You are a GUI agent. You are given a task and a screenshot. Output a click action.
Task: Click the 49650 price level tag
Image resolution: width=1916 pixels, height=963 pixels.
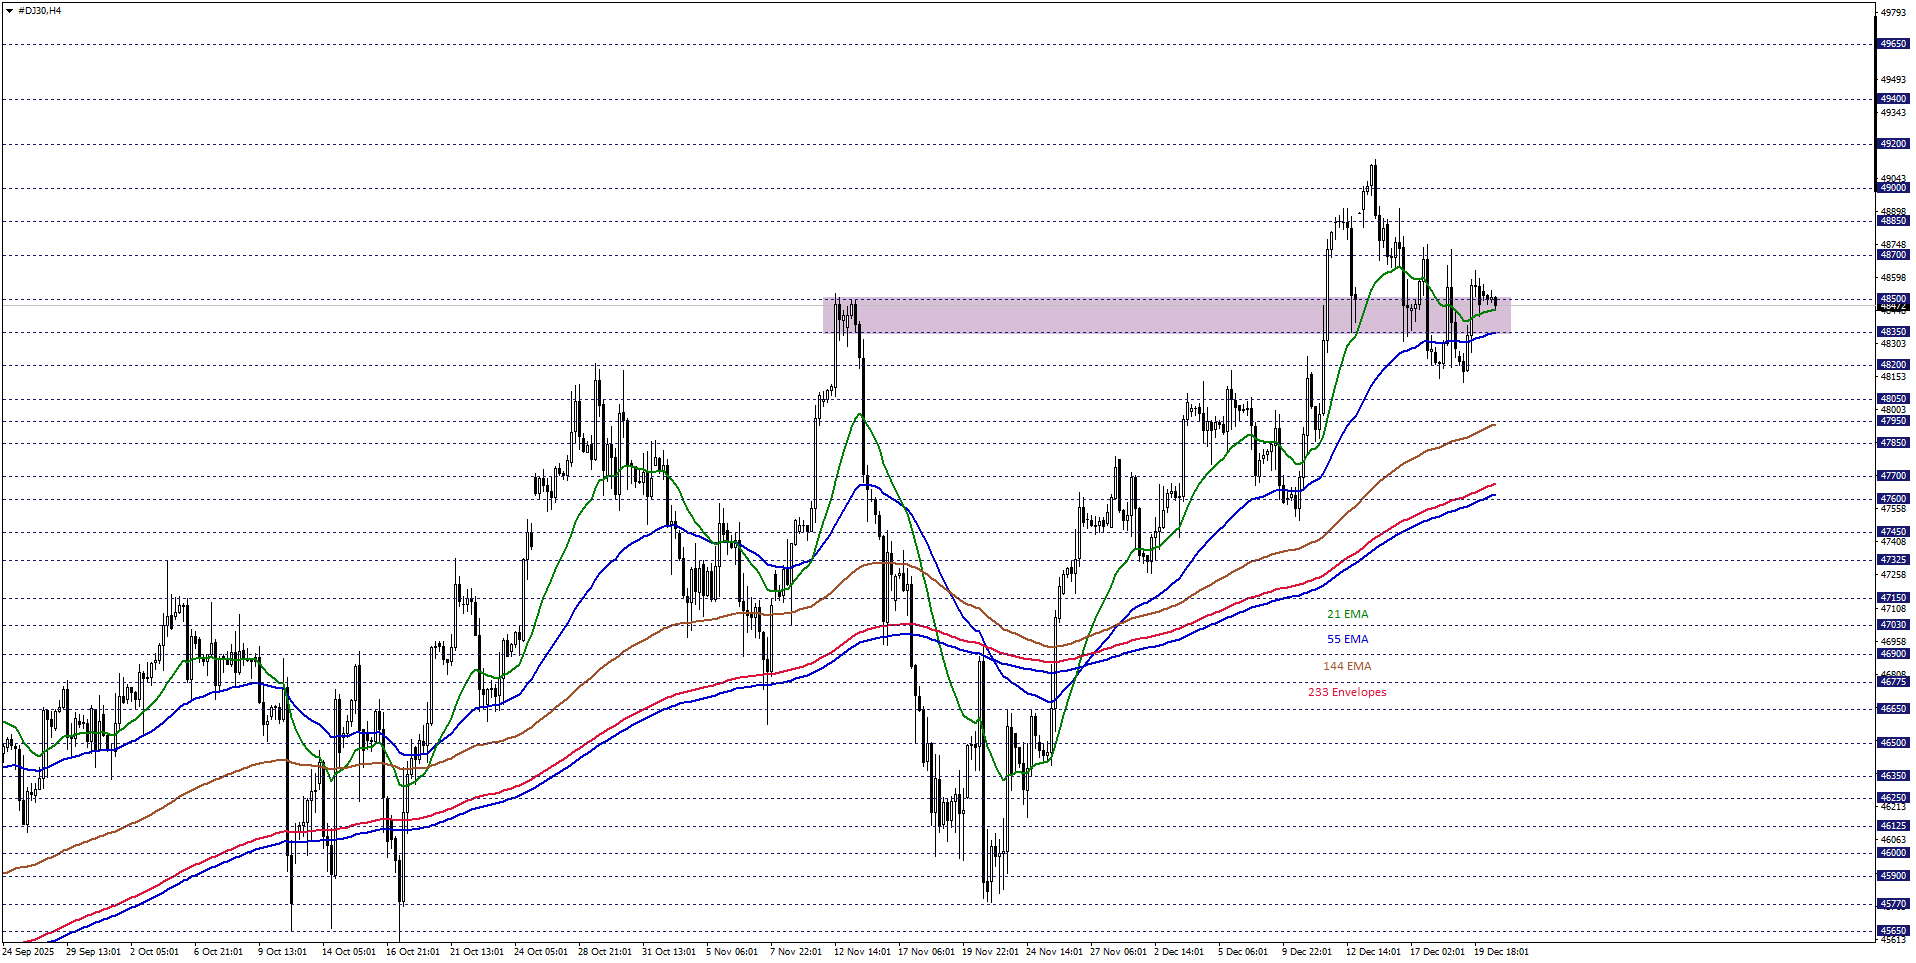tap(1892, 44)
